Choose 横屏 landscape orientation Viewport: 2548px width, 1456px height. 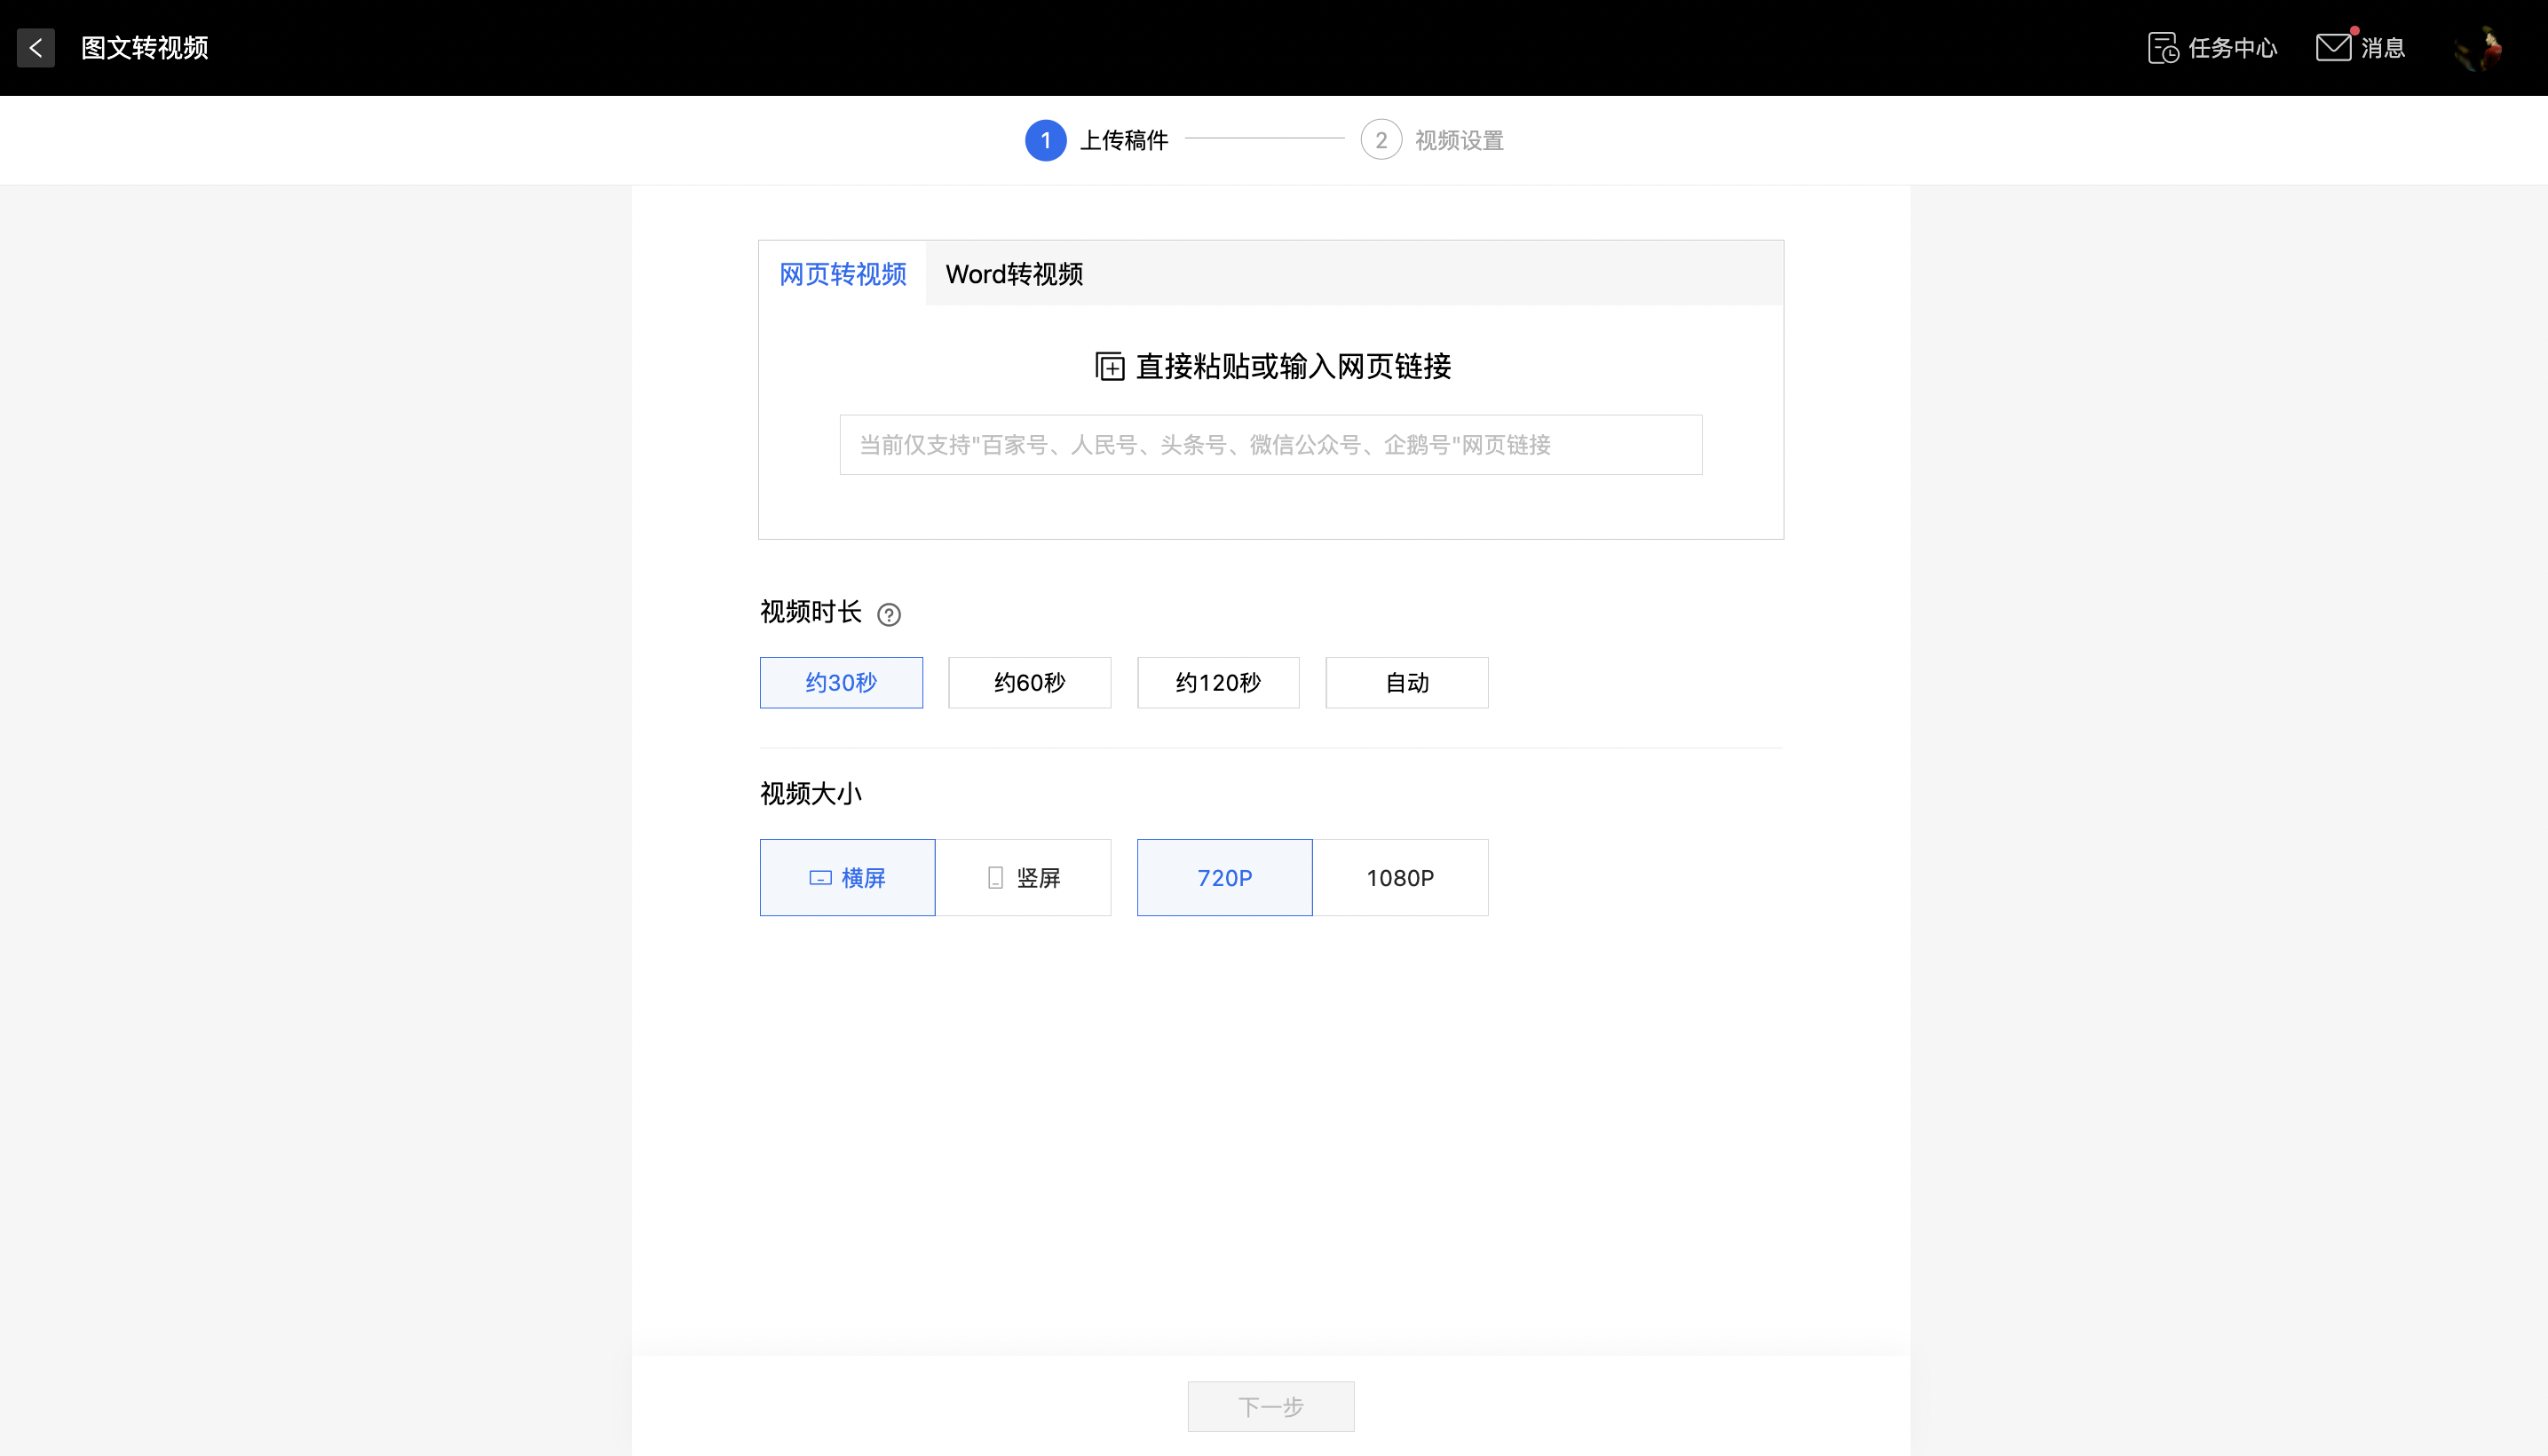(x=848, y=878)
